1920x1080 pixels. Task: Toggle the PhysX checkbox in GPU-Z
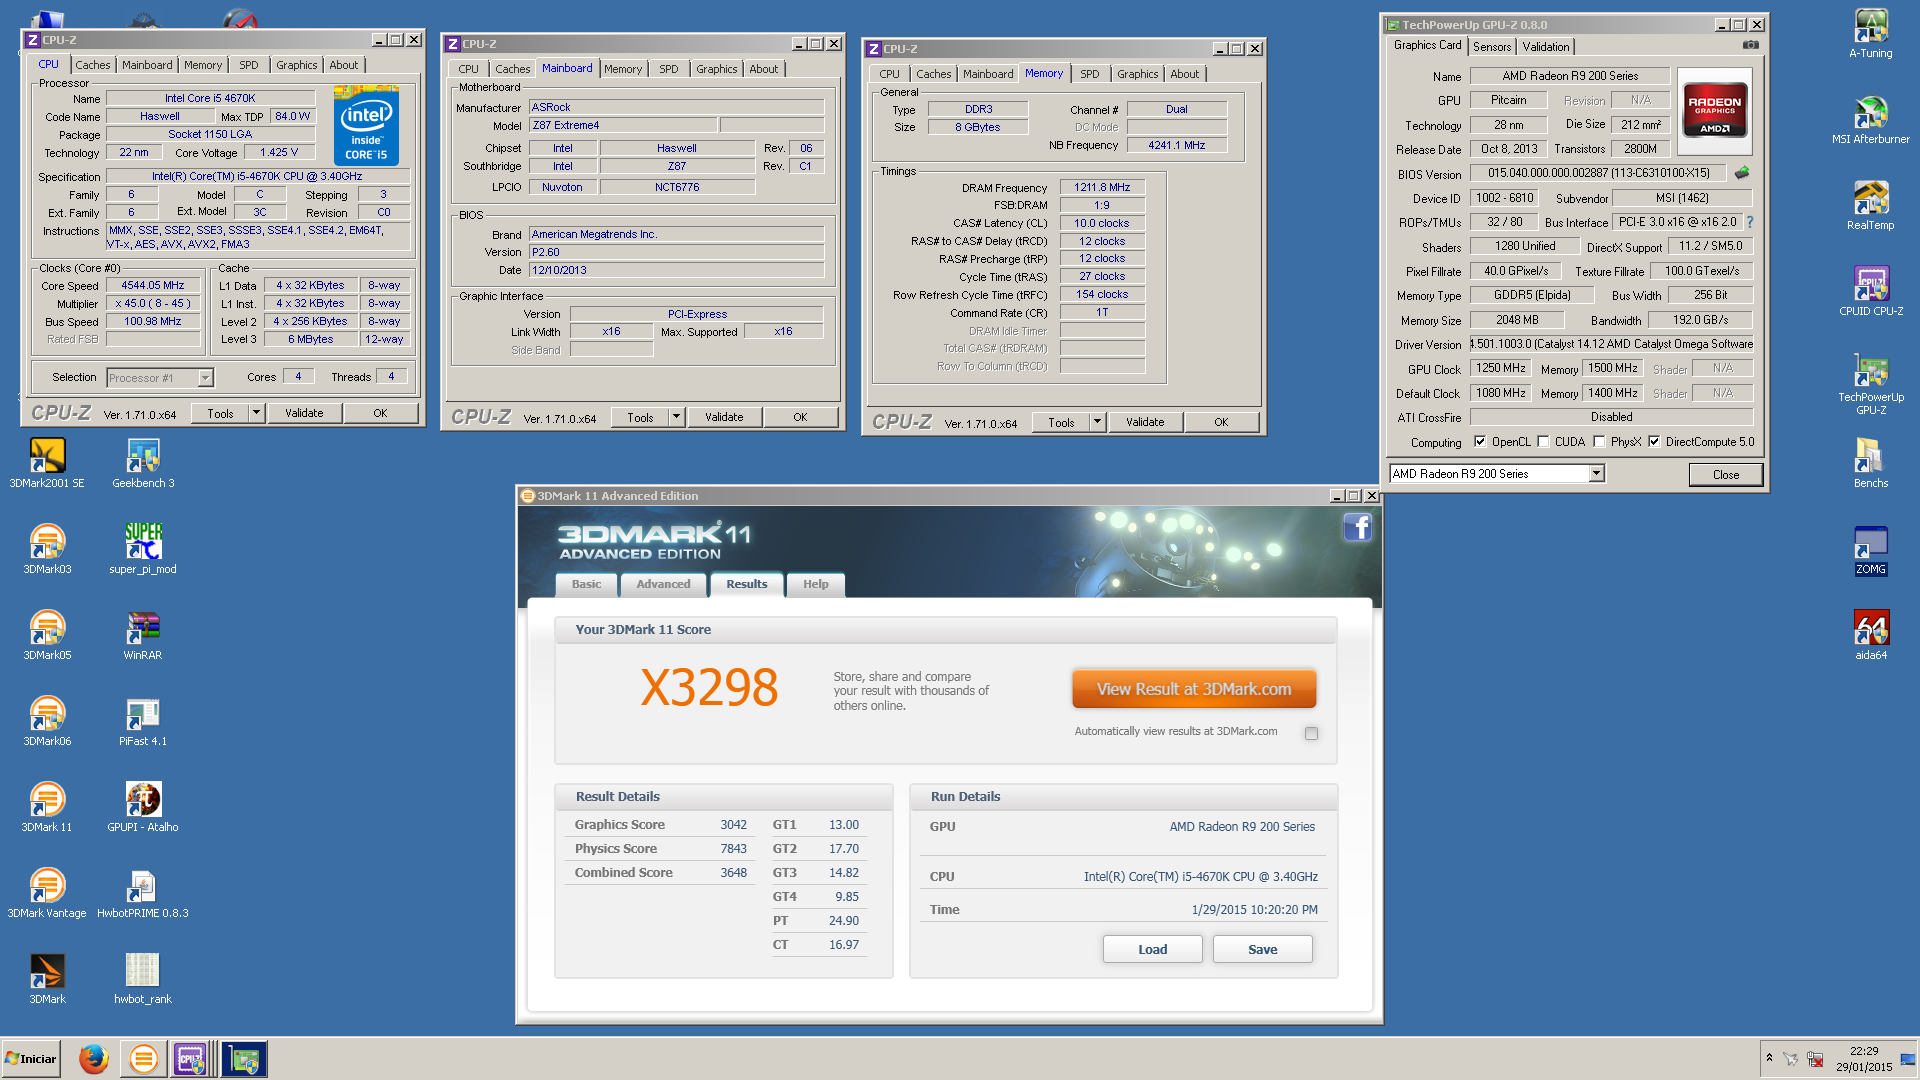click(x=1599, y=441)
